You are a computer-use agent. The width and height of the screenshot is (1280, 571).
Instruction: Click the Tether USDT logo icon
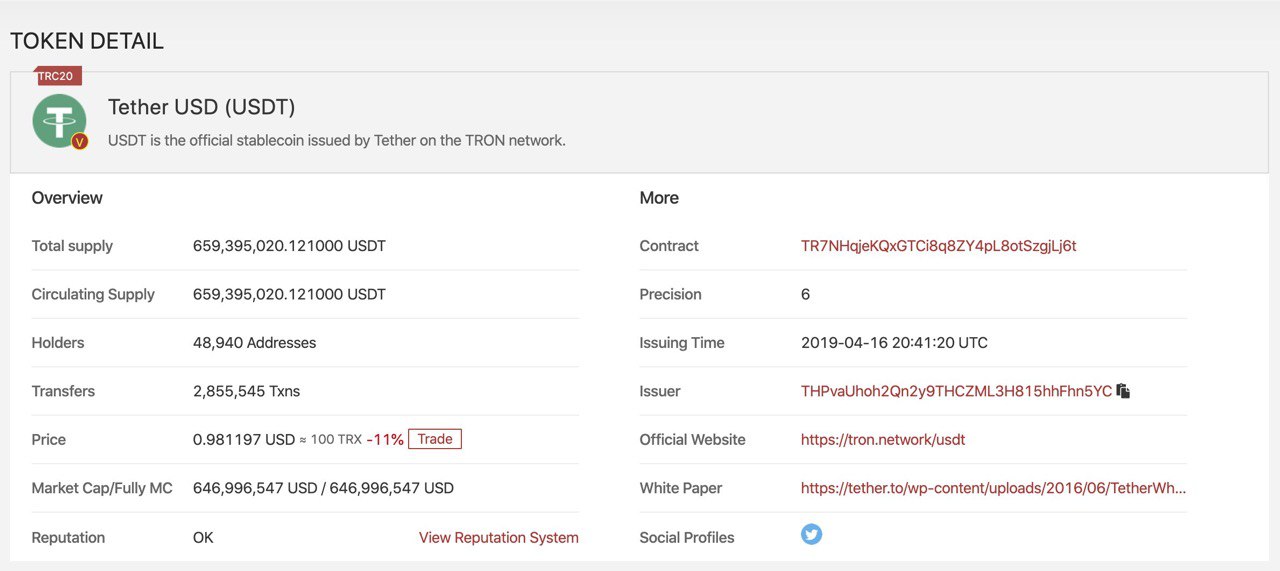pos(59,121)
